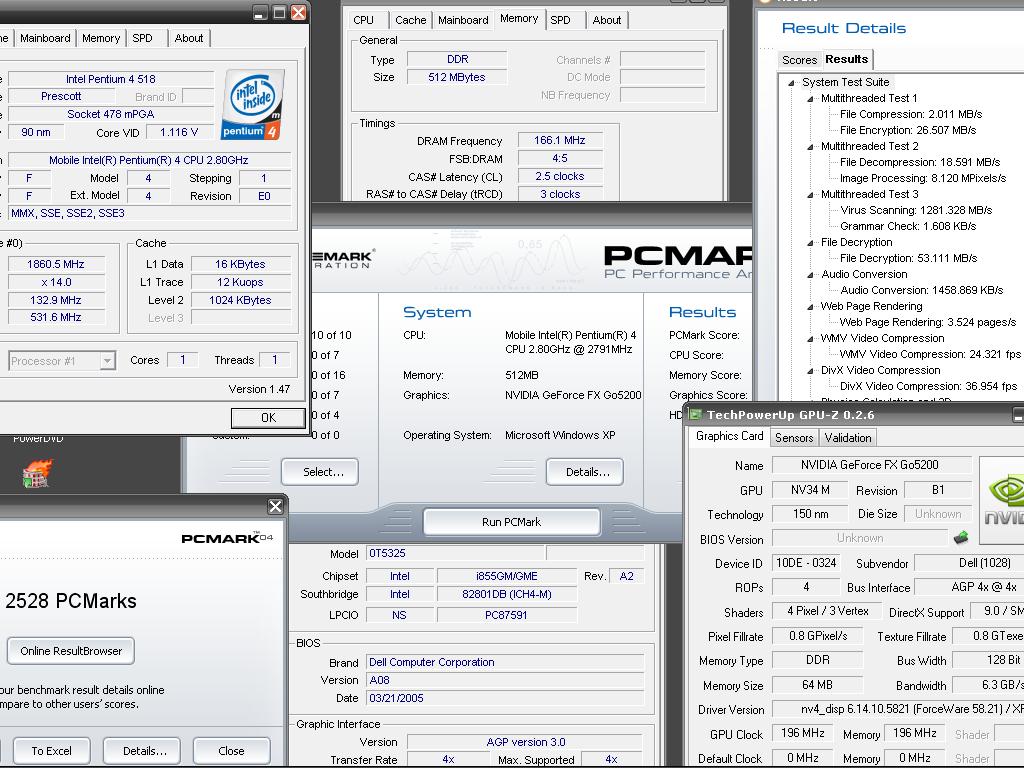Click the Run PCMark button
The image size is (1024, 768).
511,522
